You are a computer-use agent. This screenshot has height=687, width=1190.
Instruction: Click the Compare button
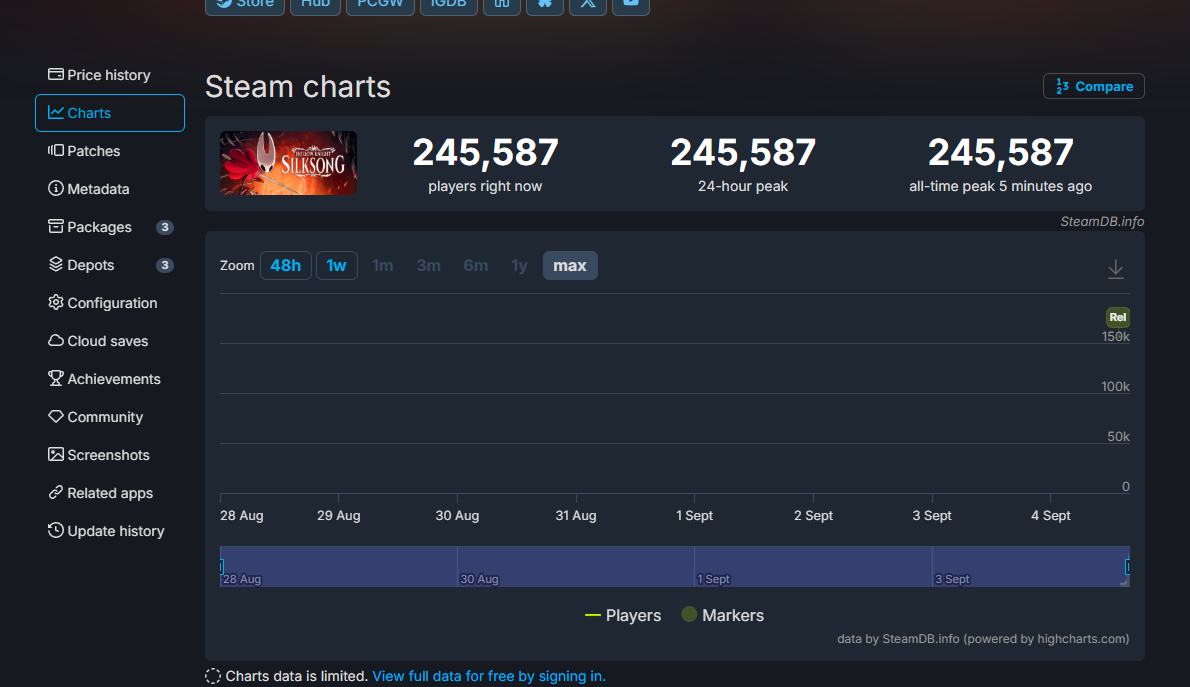coord(1094,87)
